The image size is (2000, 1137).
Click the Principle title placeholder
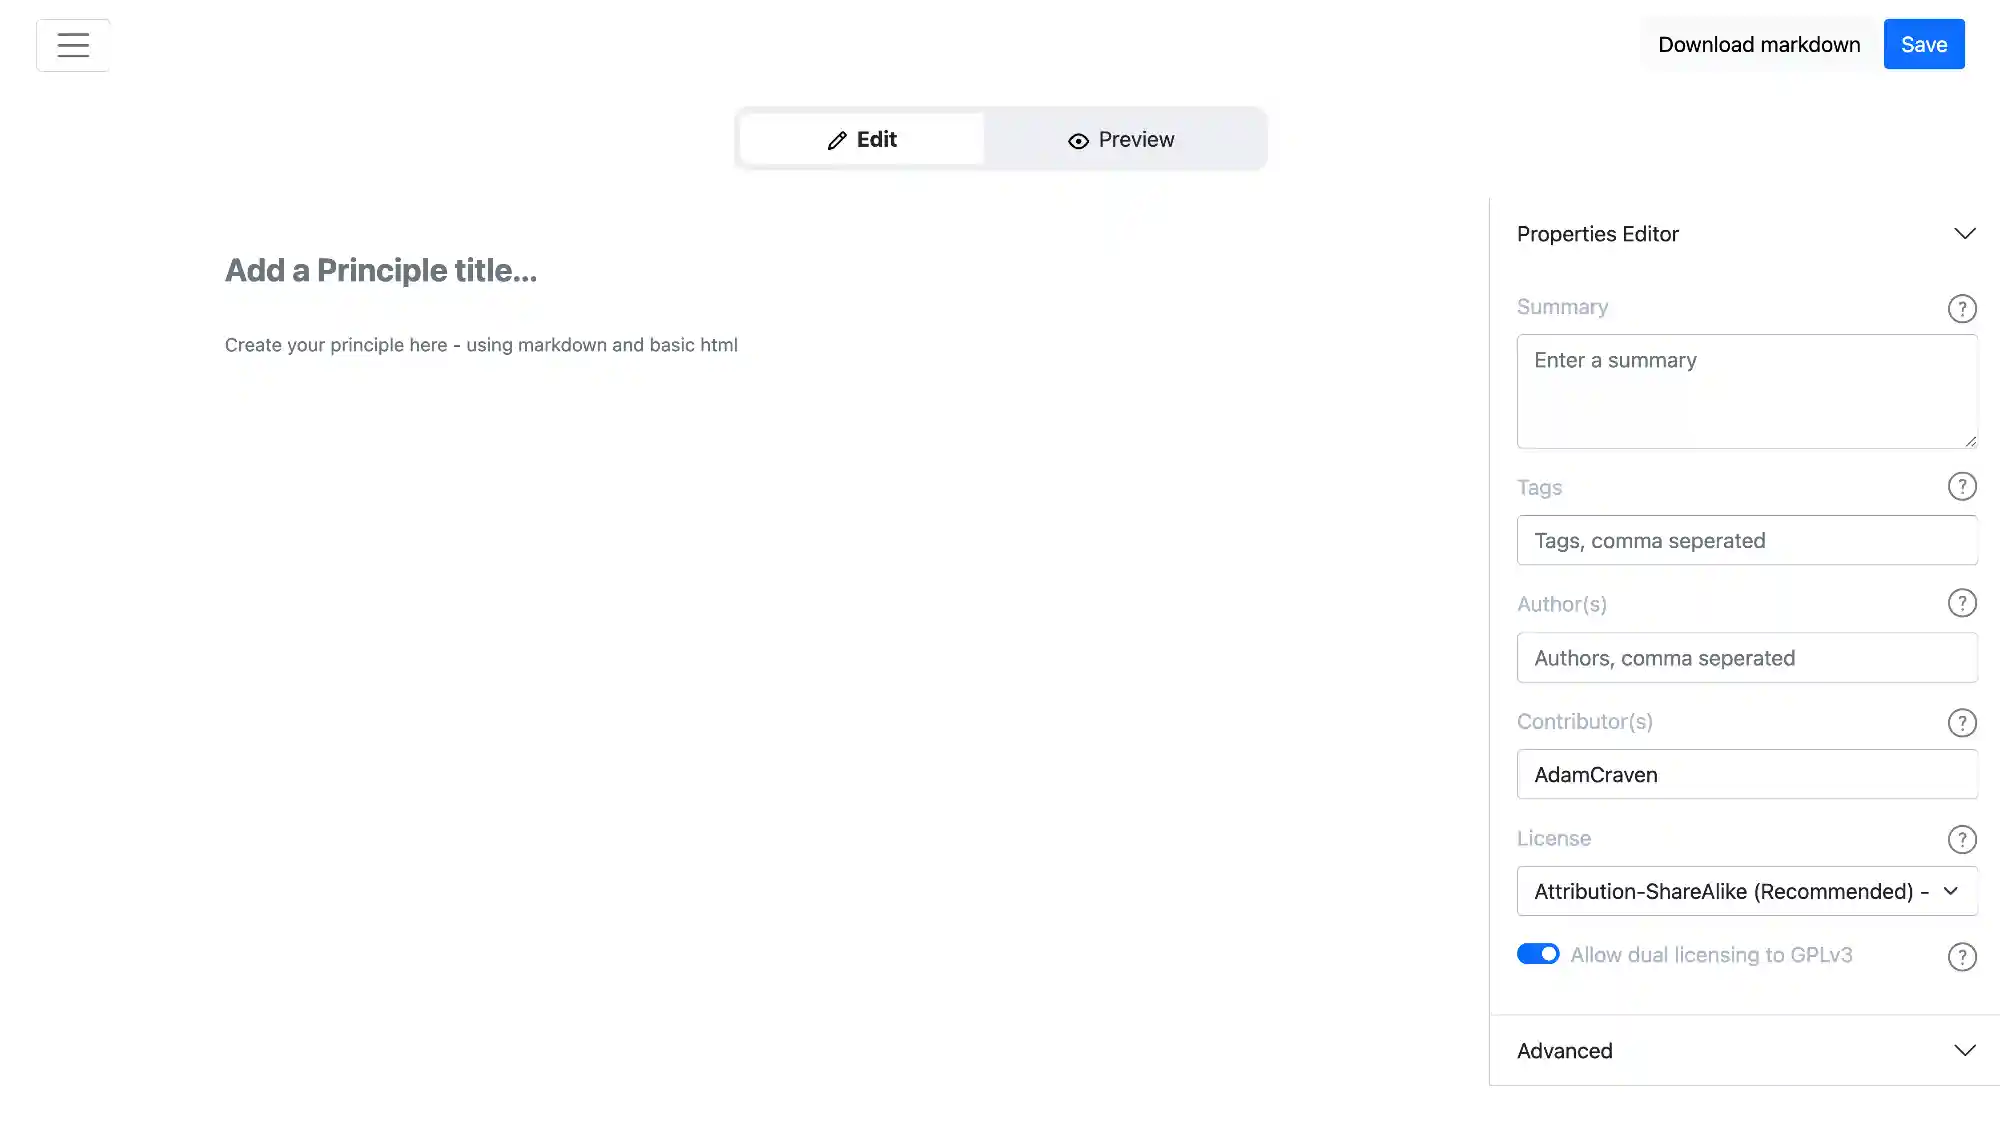pos(381,270)
